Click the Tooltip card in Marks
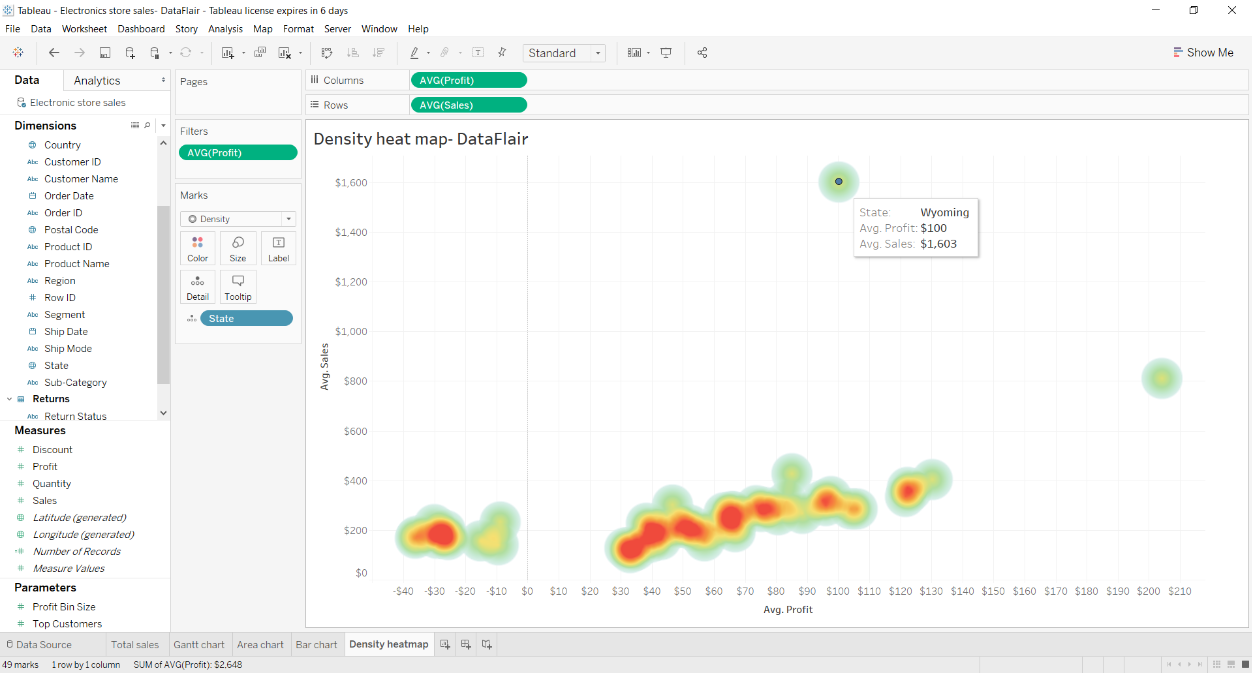1252x674 pixels. tap(238, 287)
